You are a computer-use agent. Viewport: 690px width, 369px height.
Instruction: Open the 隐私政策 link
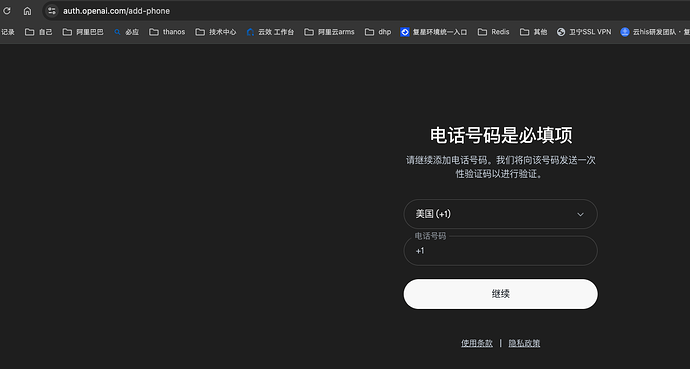524,343
